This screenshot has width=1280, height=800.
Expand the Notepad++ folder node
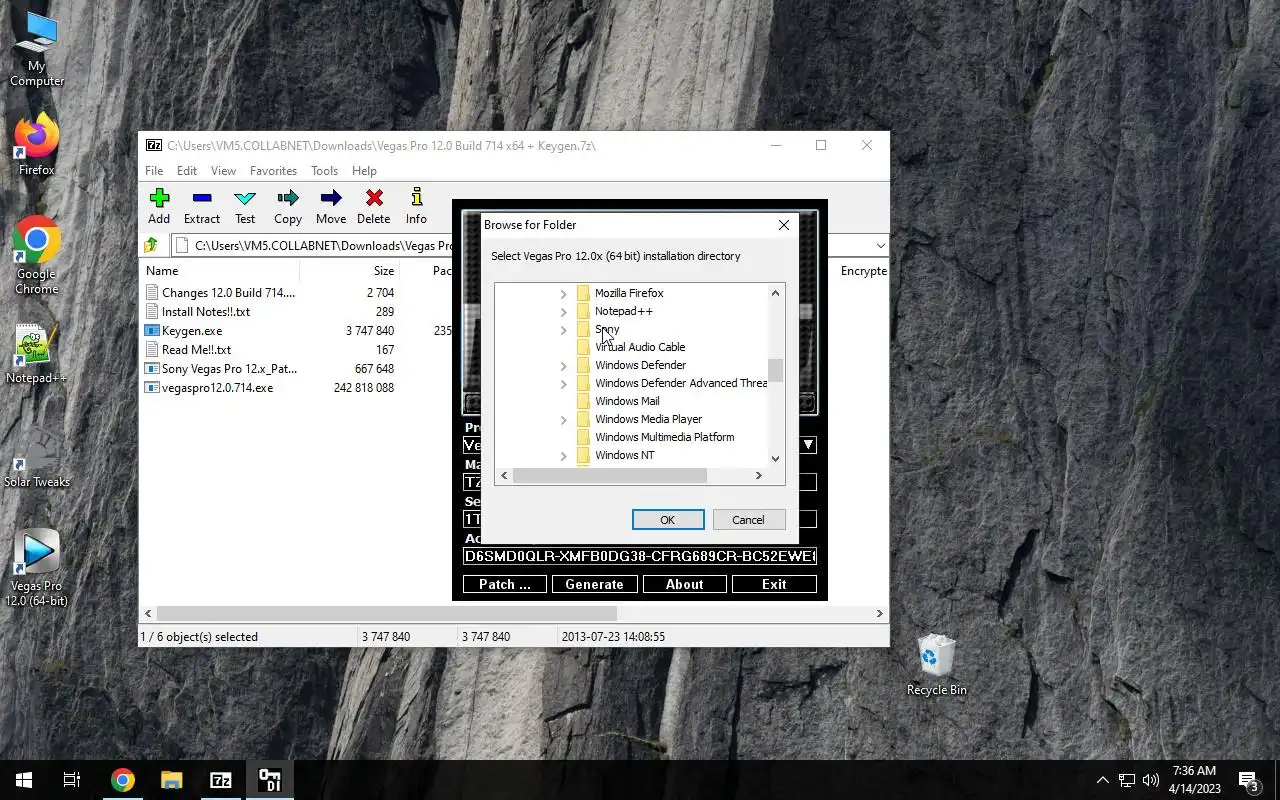[563, 312]
